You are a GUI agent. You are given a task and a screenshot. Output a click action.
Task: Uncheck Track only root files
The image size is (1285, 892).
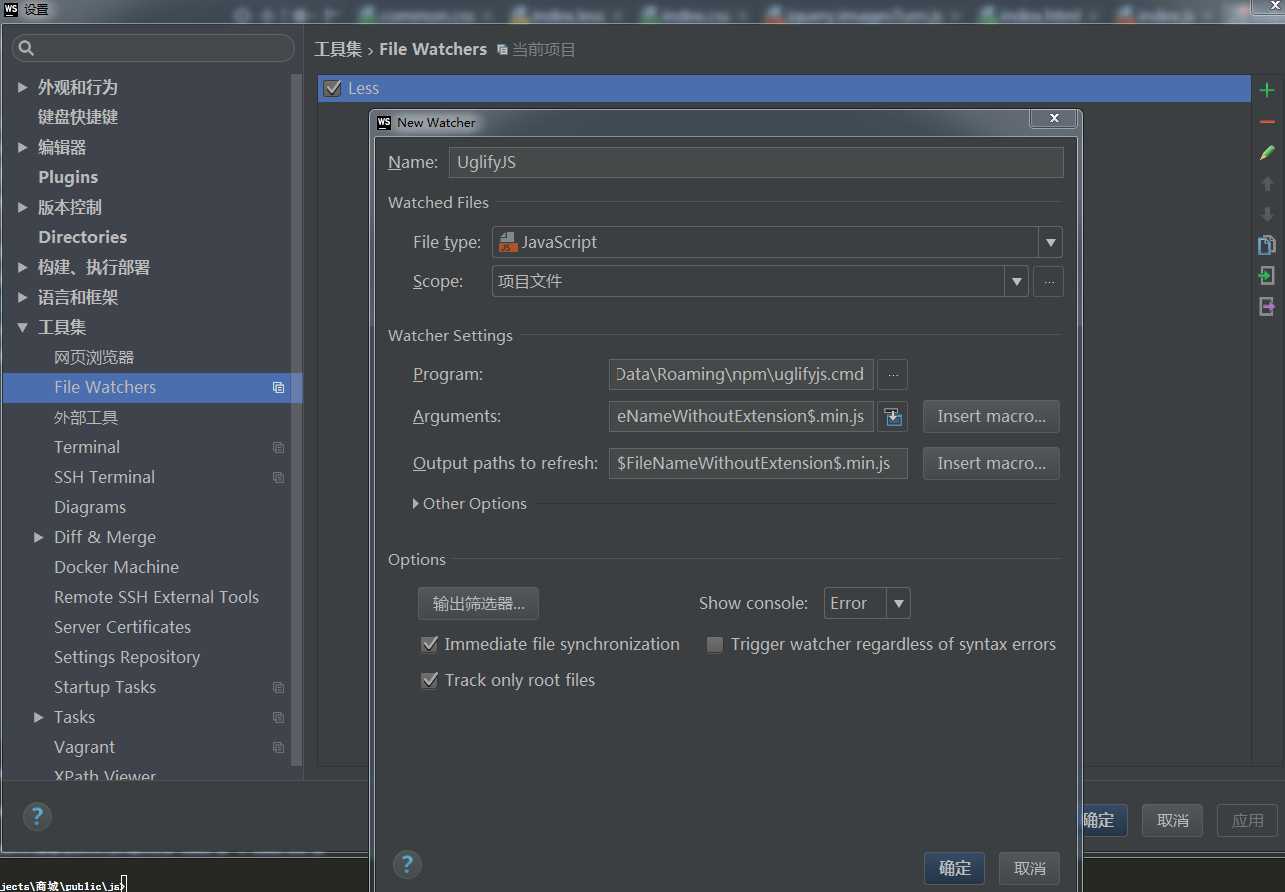tap(430, 681)
